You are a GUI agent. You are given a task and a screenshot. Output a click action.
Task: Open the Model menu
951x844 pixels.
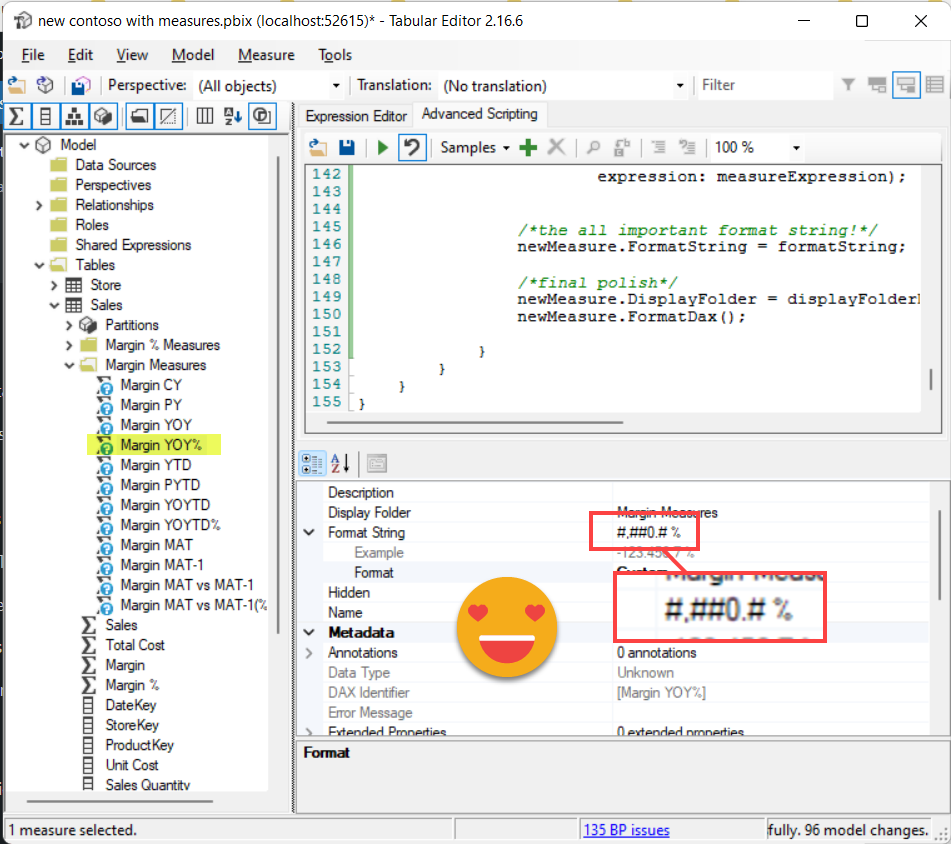(193, 55)
